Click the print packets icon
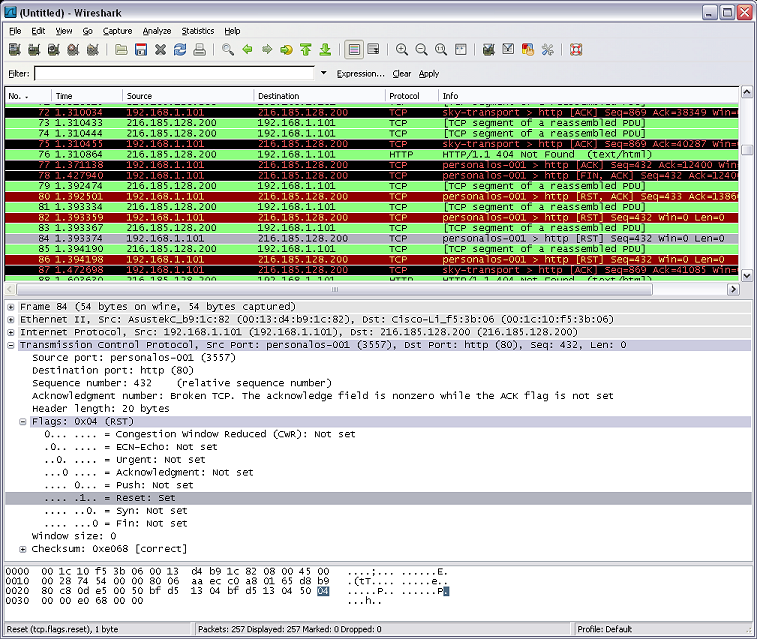This screenshot has height=639, width=757. [199, 49]
